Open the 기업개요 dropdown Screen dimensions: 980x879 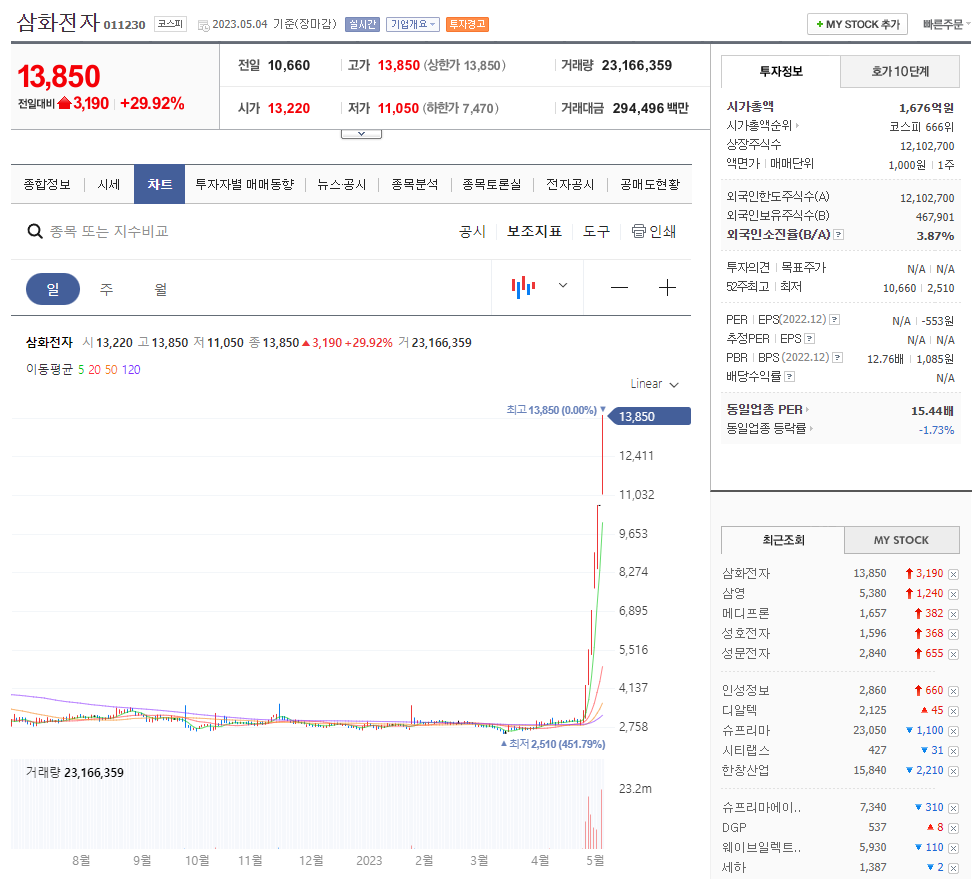pyautogui.click(x=412, y=24)
